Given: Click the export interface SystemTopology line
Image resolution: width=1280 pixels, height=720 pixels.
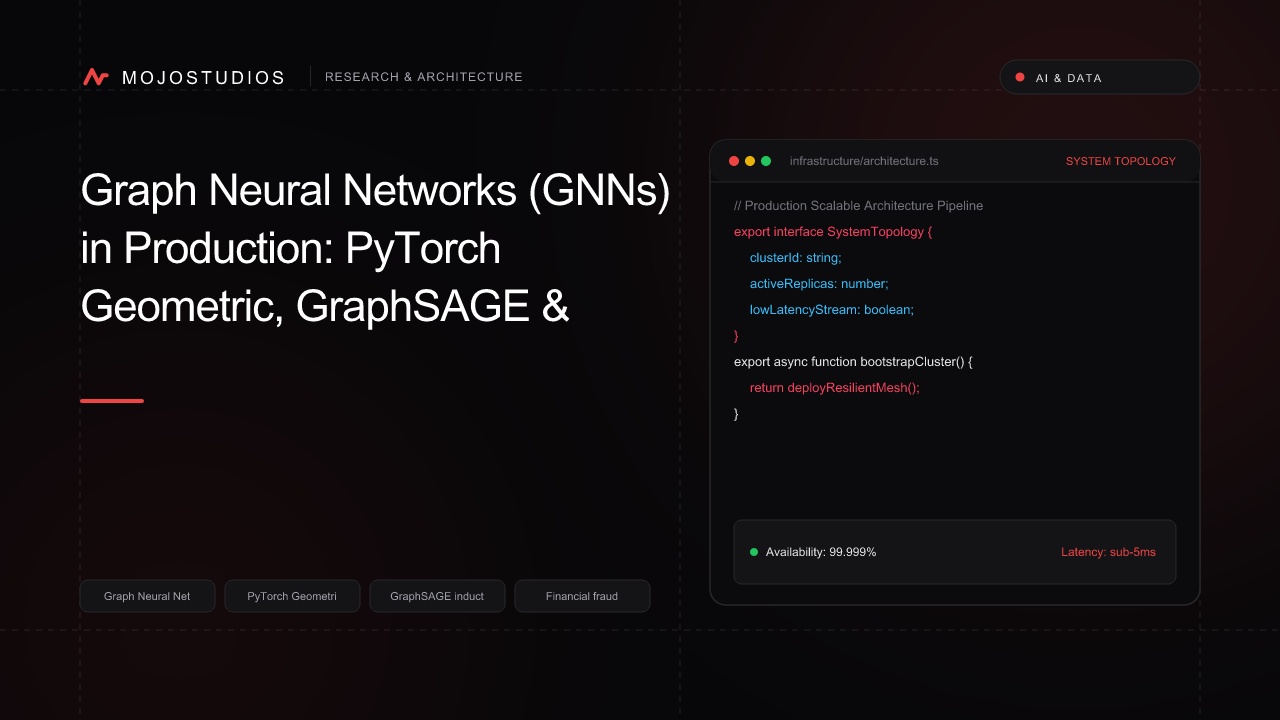Looking at the screenshot, I should tap(833, 231).
